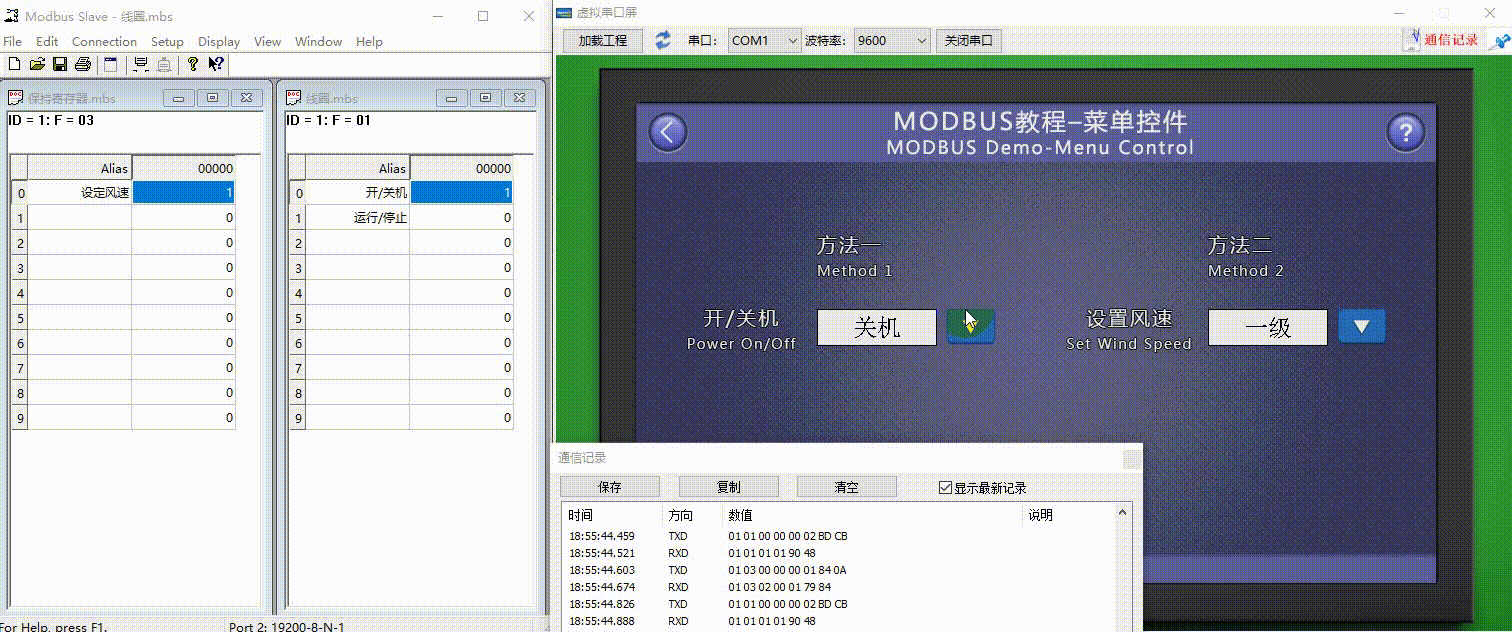Click the Alias header in 线圈 table

point(358,168)
